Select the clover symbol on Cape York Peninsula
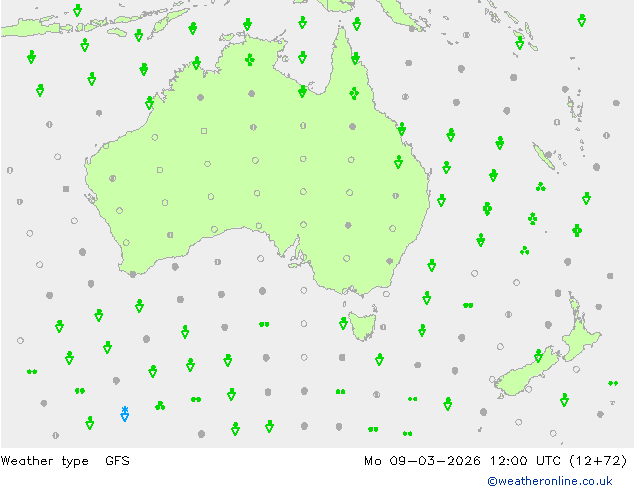634x490 pixels. (x=354, y=93)
